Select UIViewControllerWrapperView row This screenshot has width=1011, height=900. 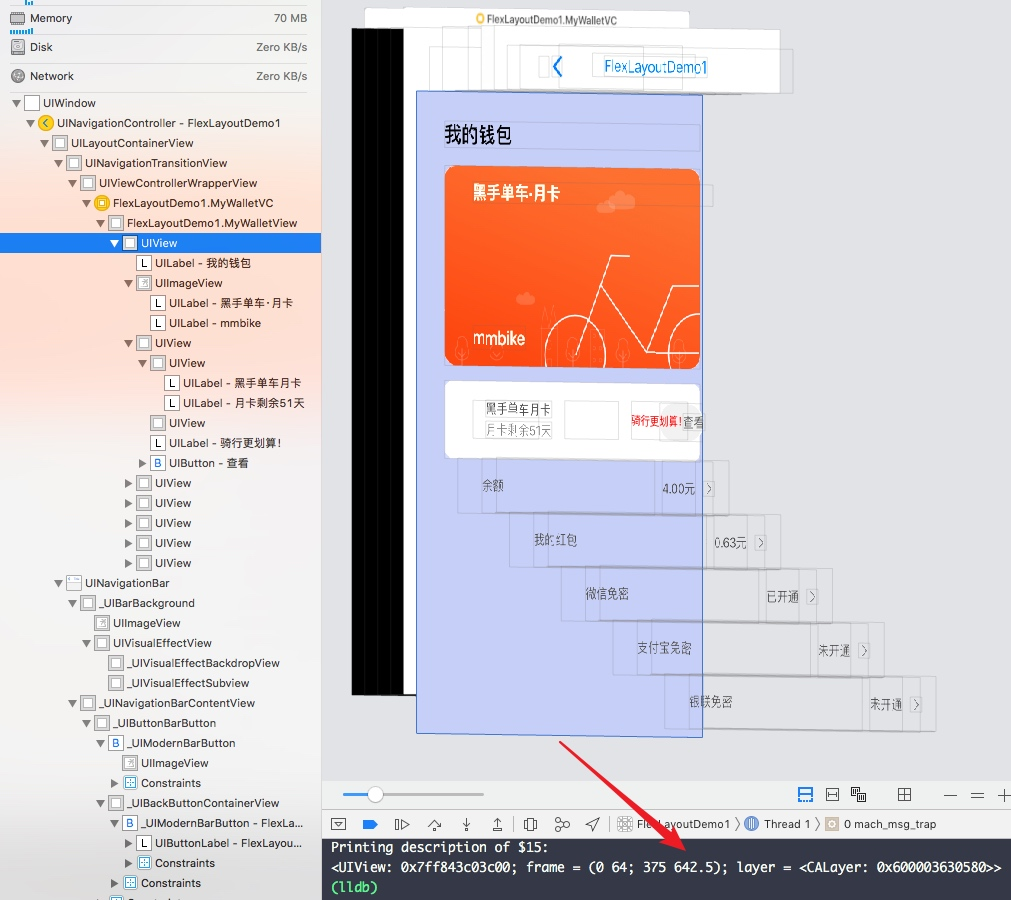tap(161, 183)
